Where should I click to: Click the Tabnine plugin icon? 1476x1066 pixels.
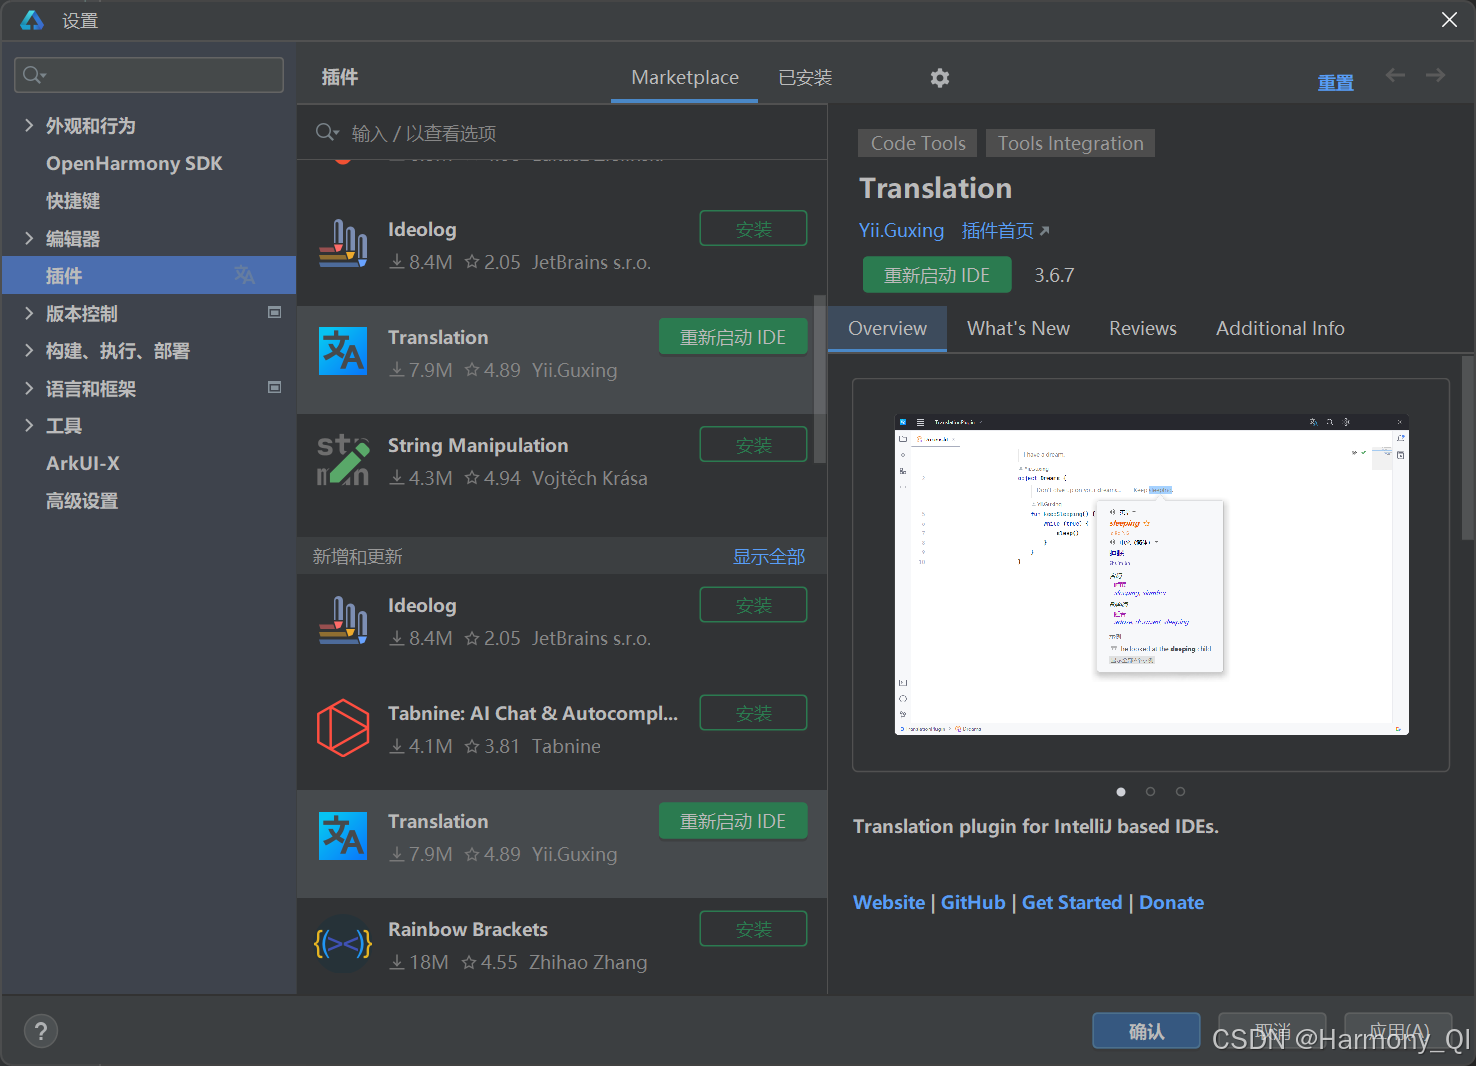point(343,728)
